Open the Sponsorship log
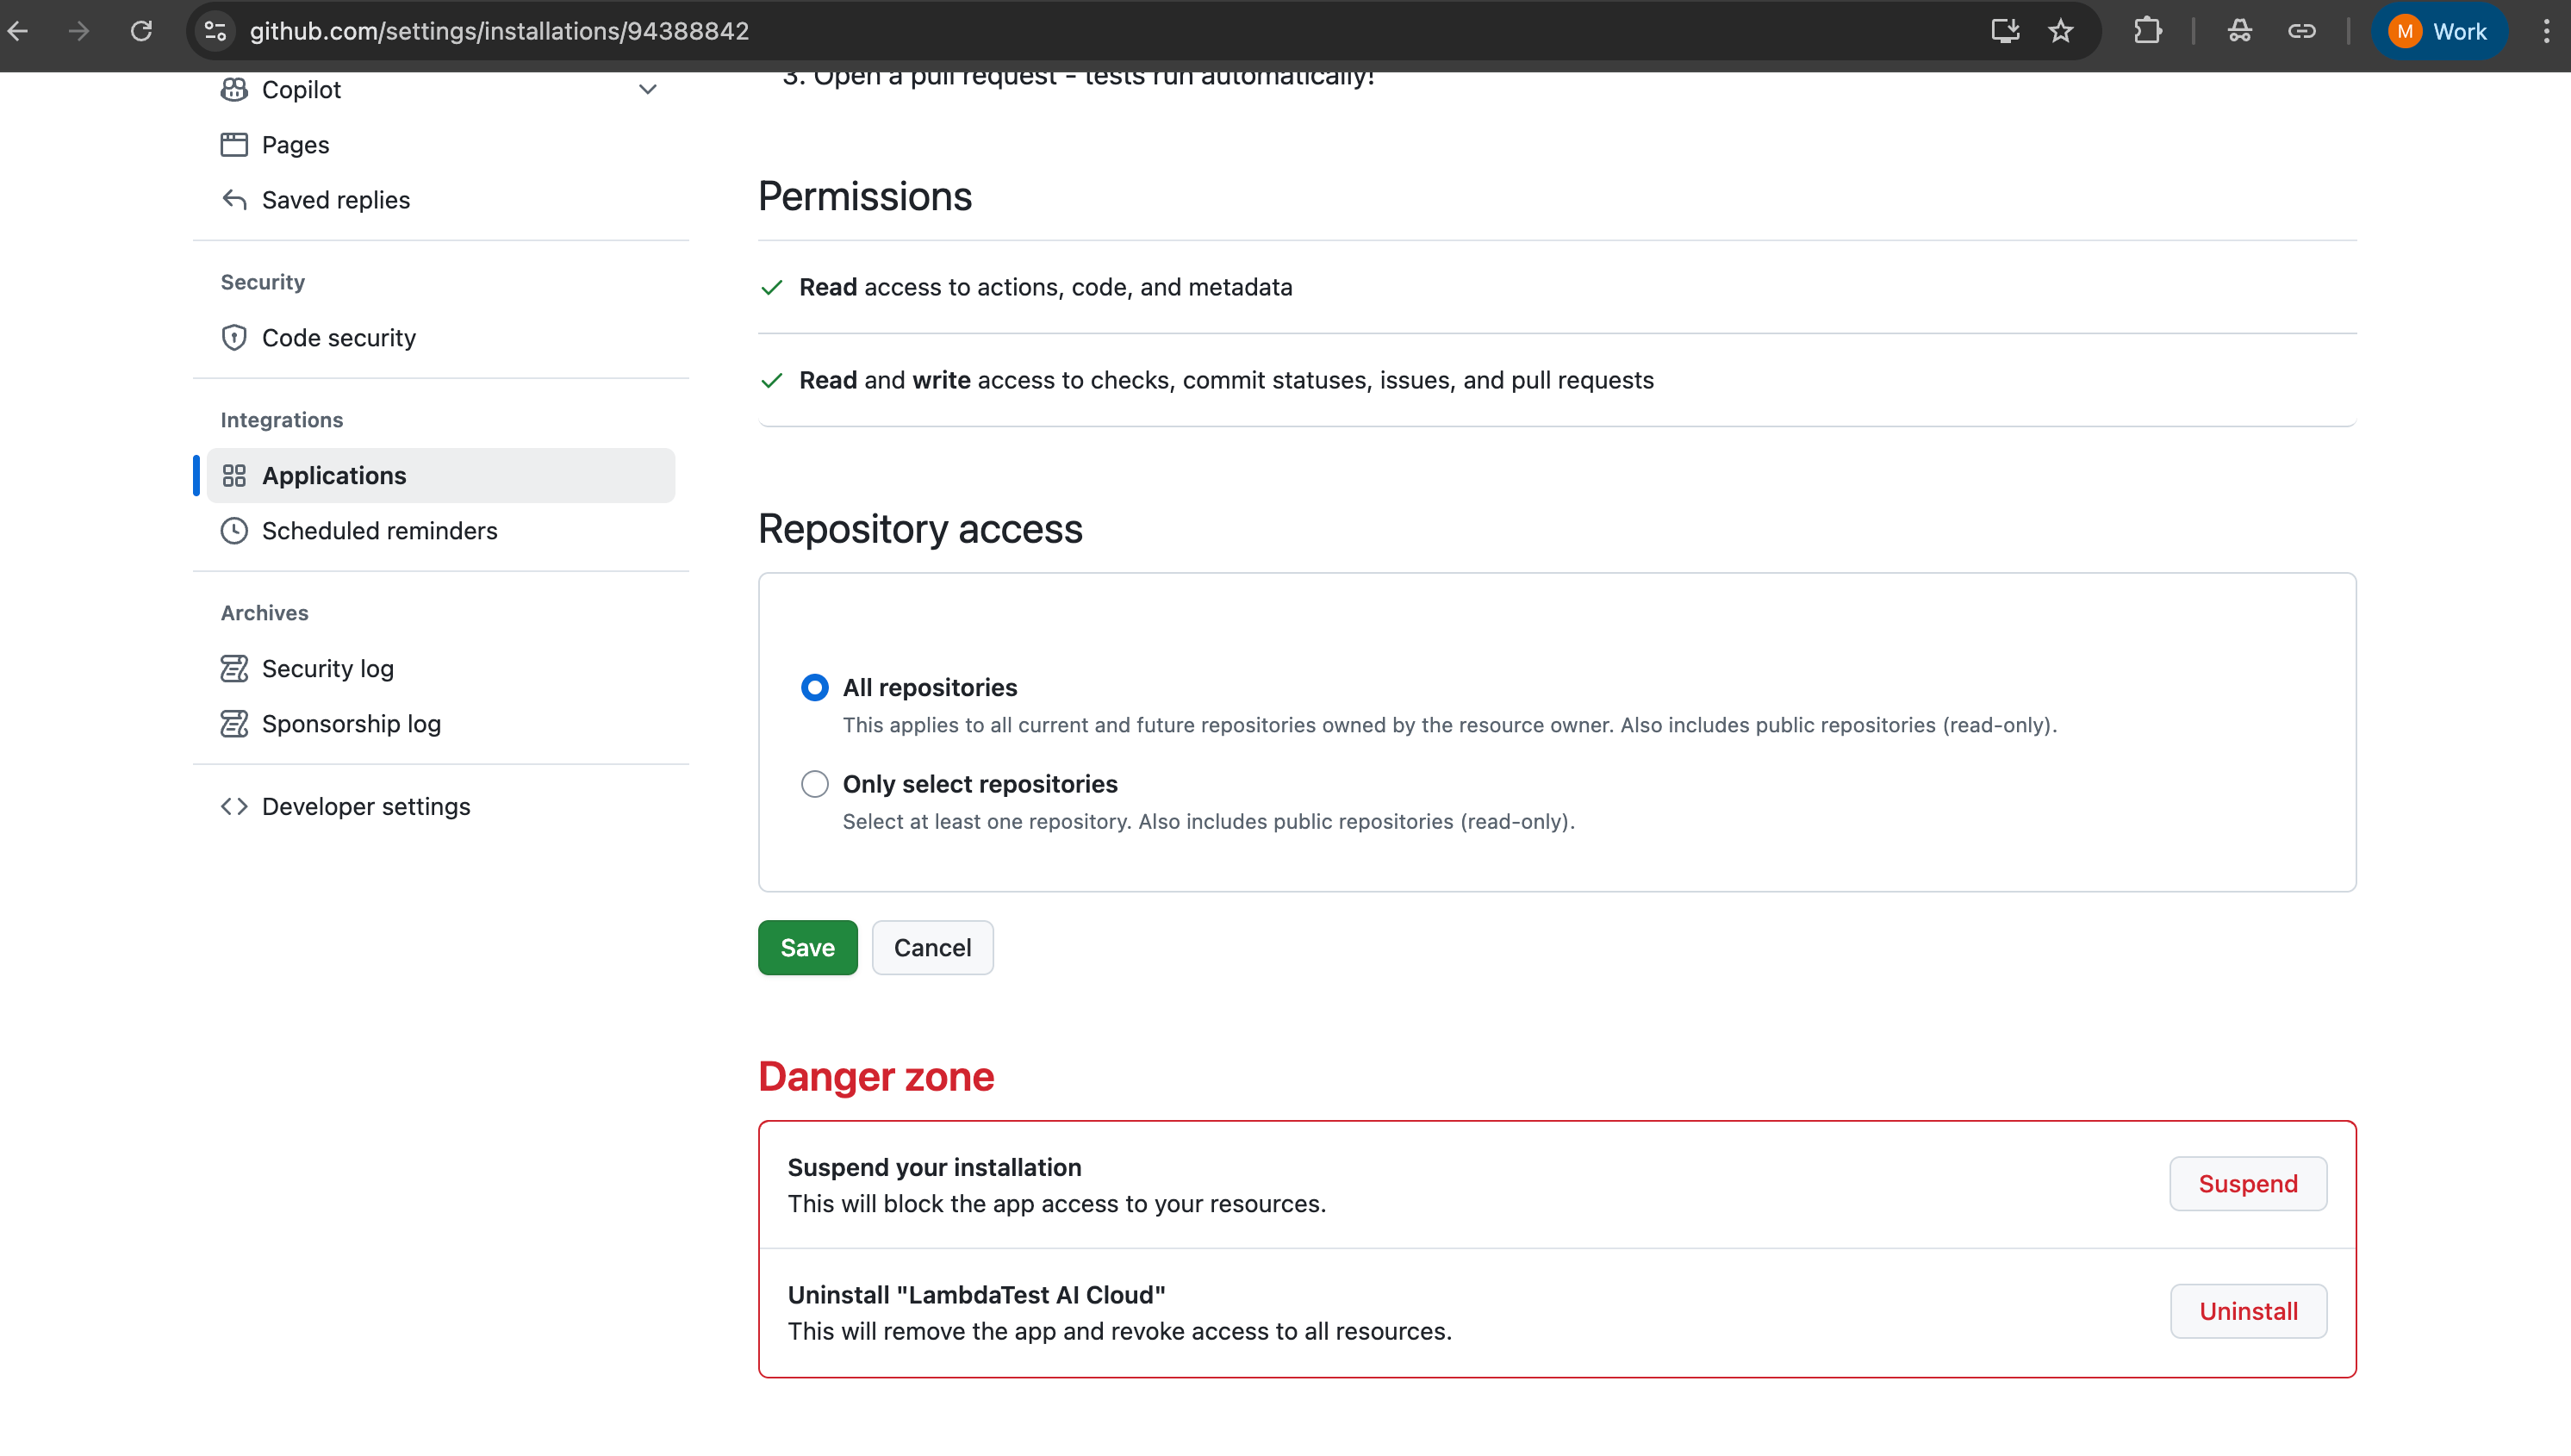This screenshot has height=1456, width=2571. tap(351, 723)
